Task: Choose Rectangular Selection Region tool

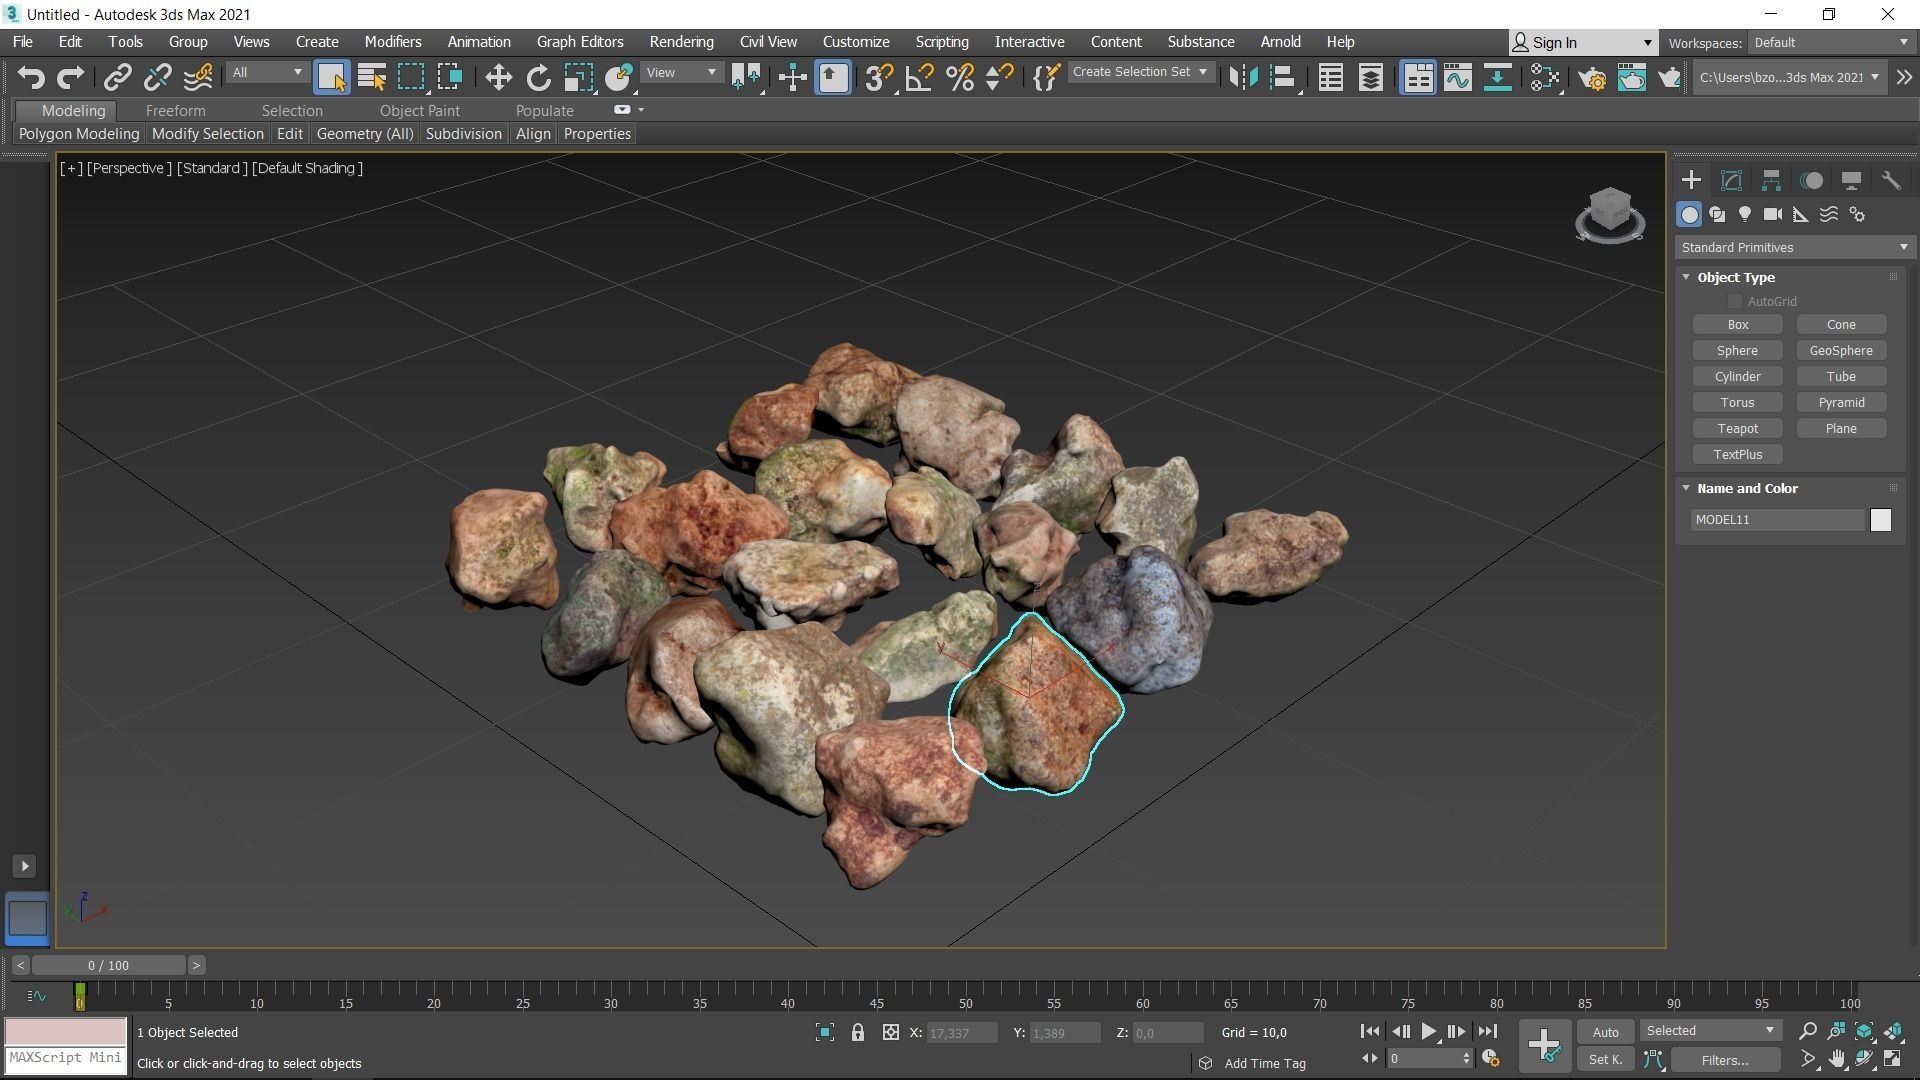Action: [x=411, y=77]
